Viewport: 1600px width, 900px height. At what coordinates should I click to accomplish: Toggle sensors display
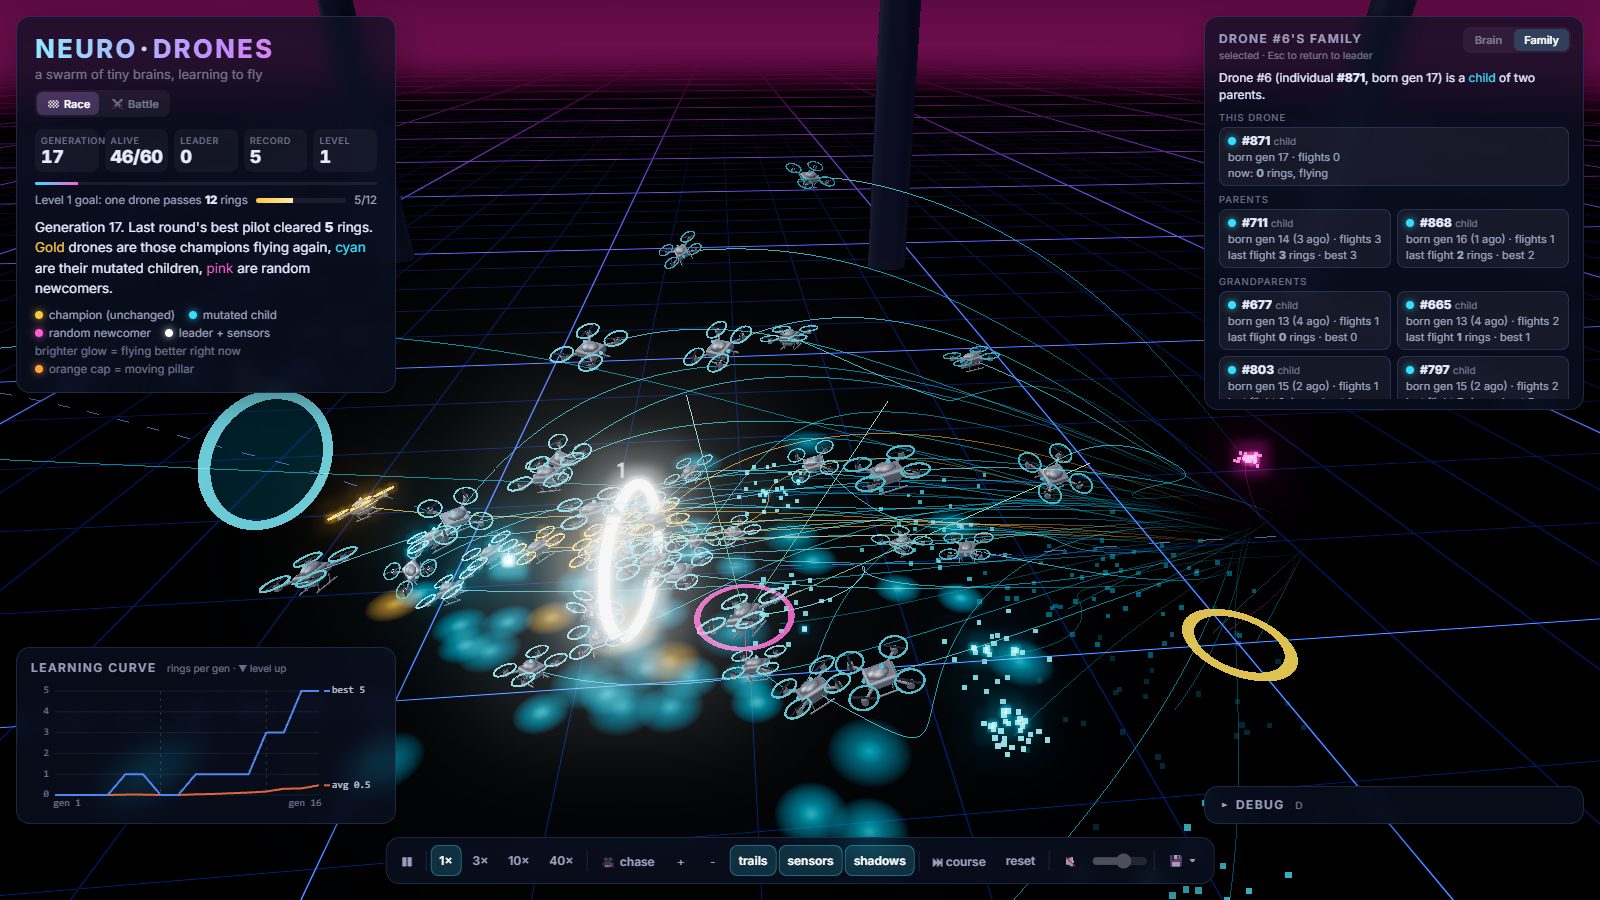(810, 861)
